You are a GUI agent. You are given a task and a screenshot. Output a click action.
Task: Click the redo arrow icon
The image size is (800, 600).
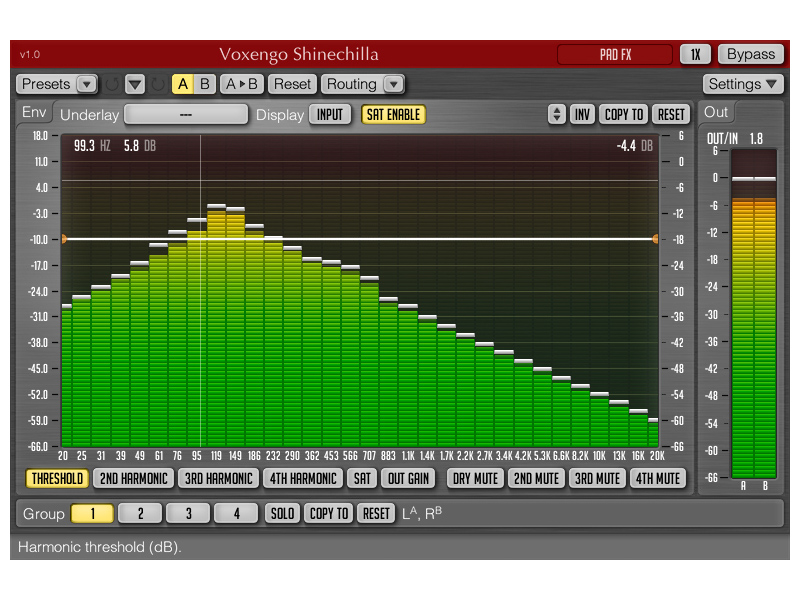coord(158,84)
